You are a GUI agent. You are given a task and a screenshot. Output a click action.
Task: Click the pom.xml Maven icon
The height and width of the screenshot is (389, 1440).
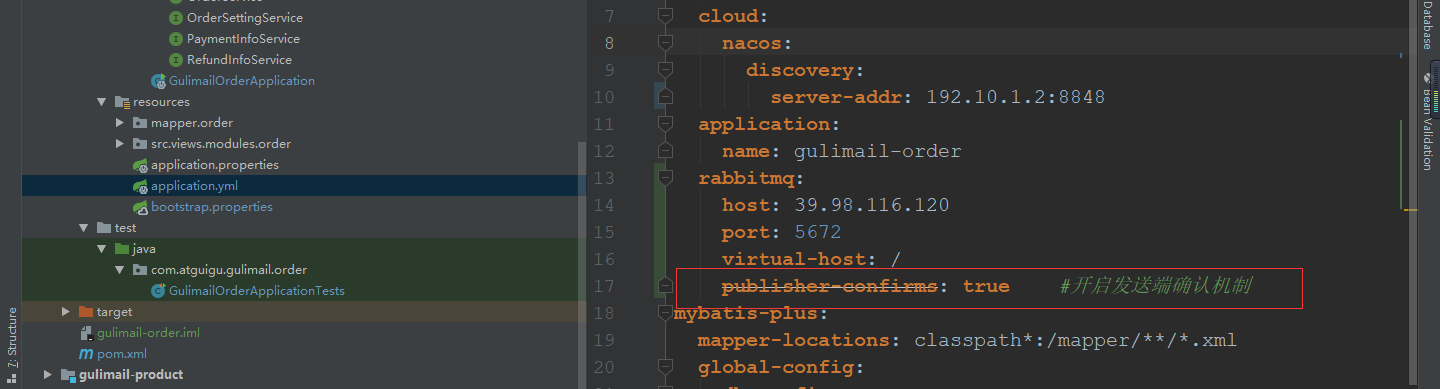tap(87, 354)
